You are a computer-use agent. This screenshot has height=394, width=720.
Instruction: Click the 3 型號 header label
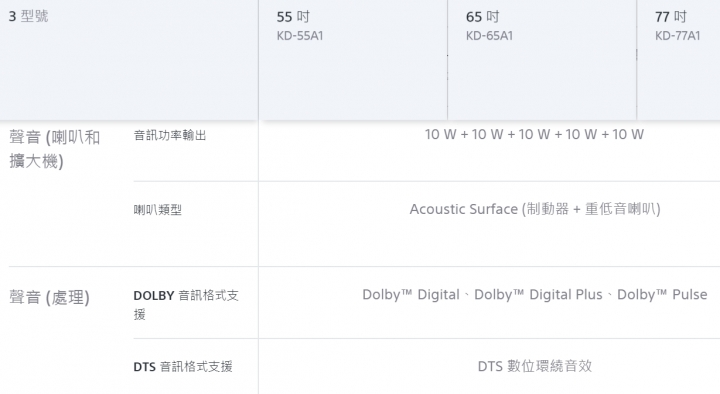(28, 17)
